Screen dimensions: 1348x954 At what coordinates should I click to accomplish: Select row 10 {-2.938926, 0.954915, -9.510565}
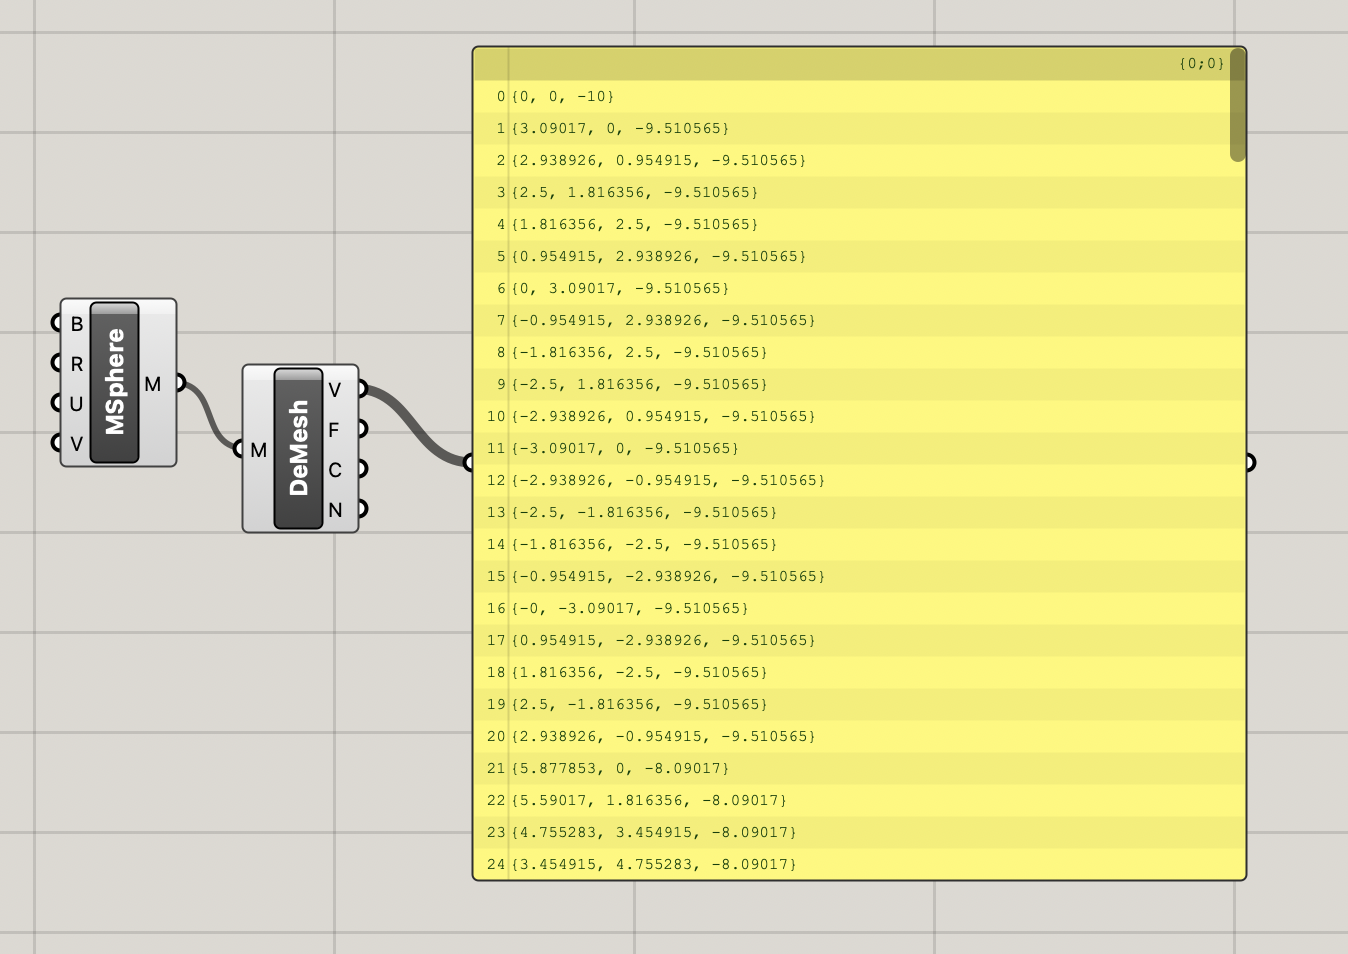(x=664, y=416)
